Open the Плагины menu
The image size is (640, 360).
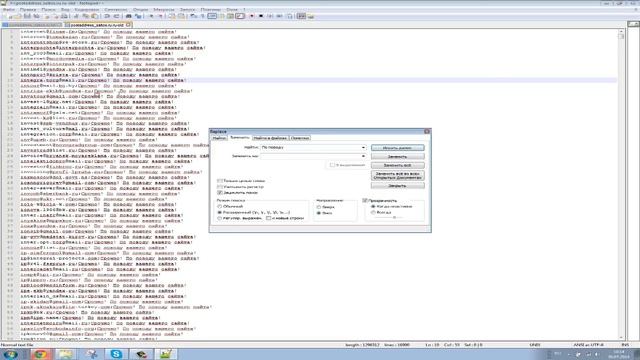(211, 9)
